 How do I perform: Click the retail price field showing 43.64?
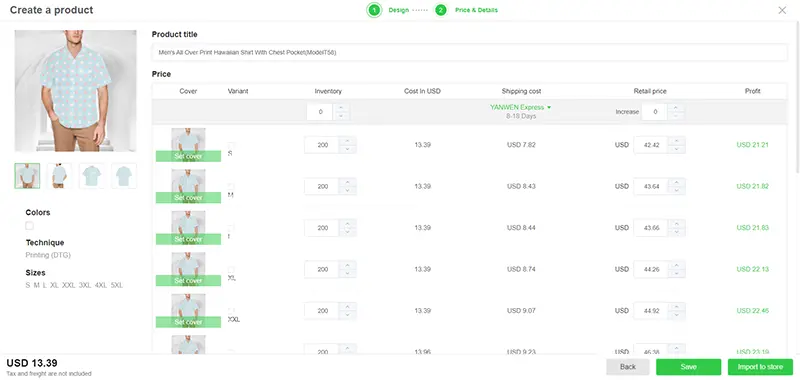click(651, 186)
